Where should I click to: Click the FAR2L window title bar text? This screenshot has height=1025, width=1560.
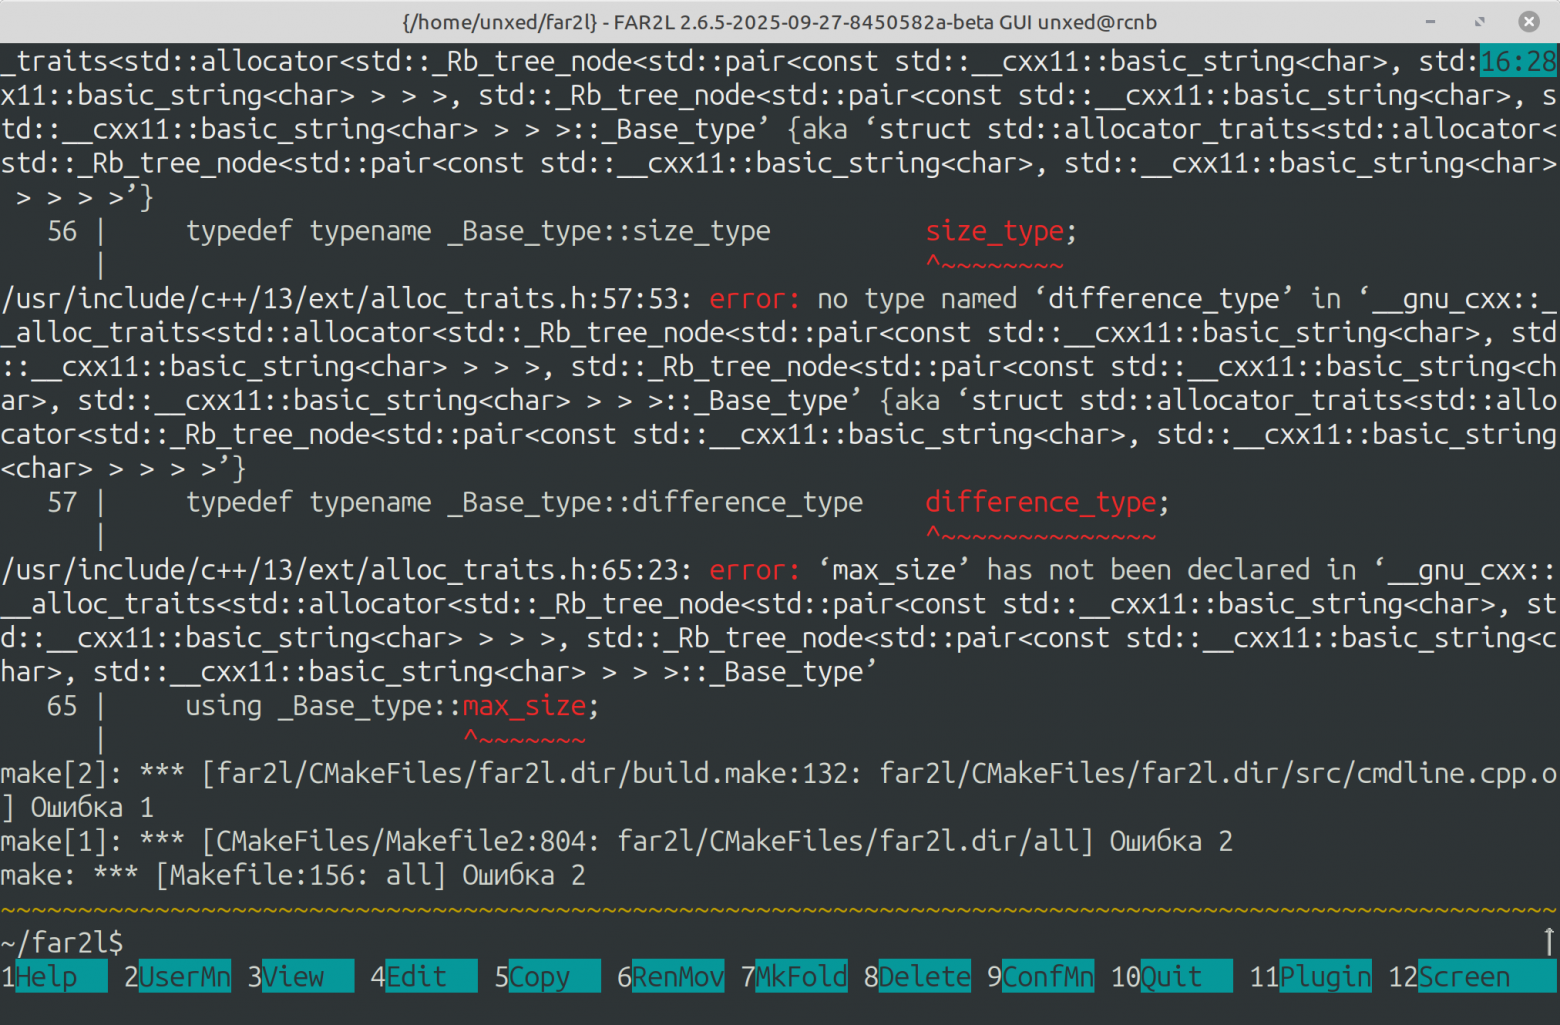(780, 22)
